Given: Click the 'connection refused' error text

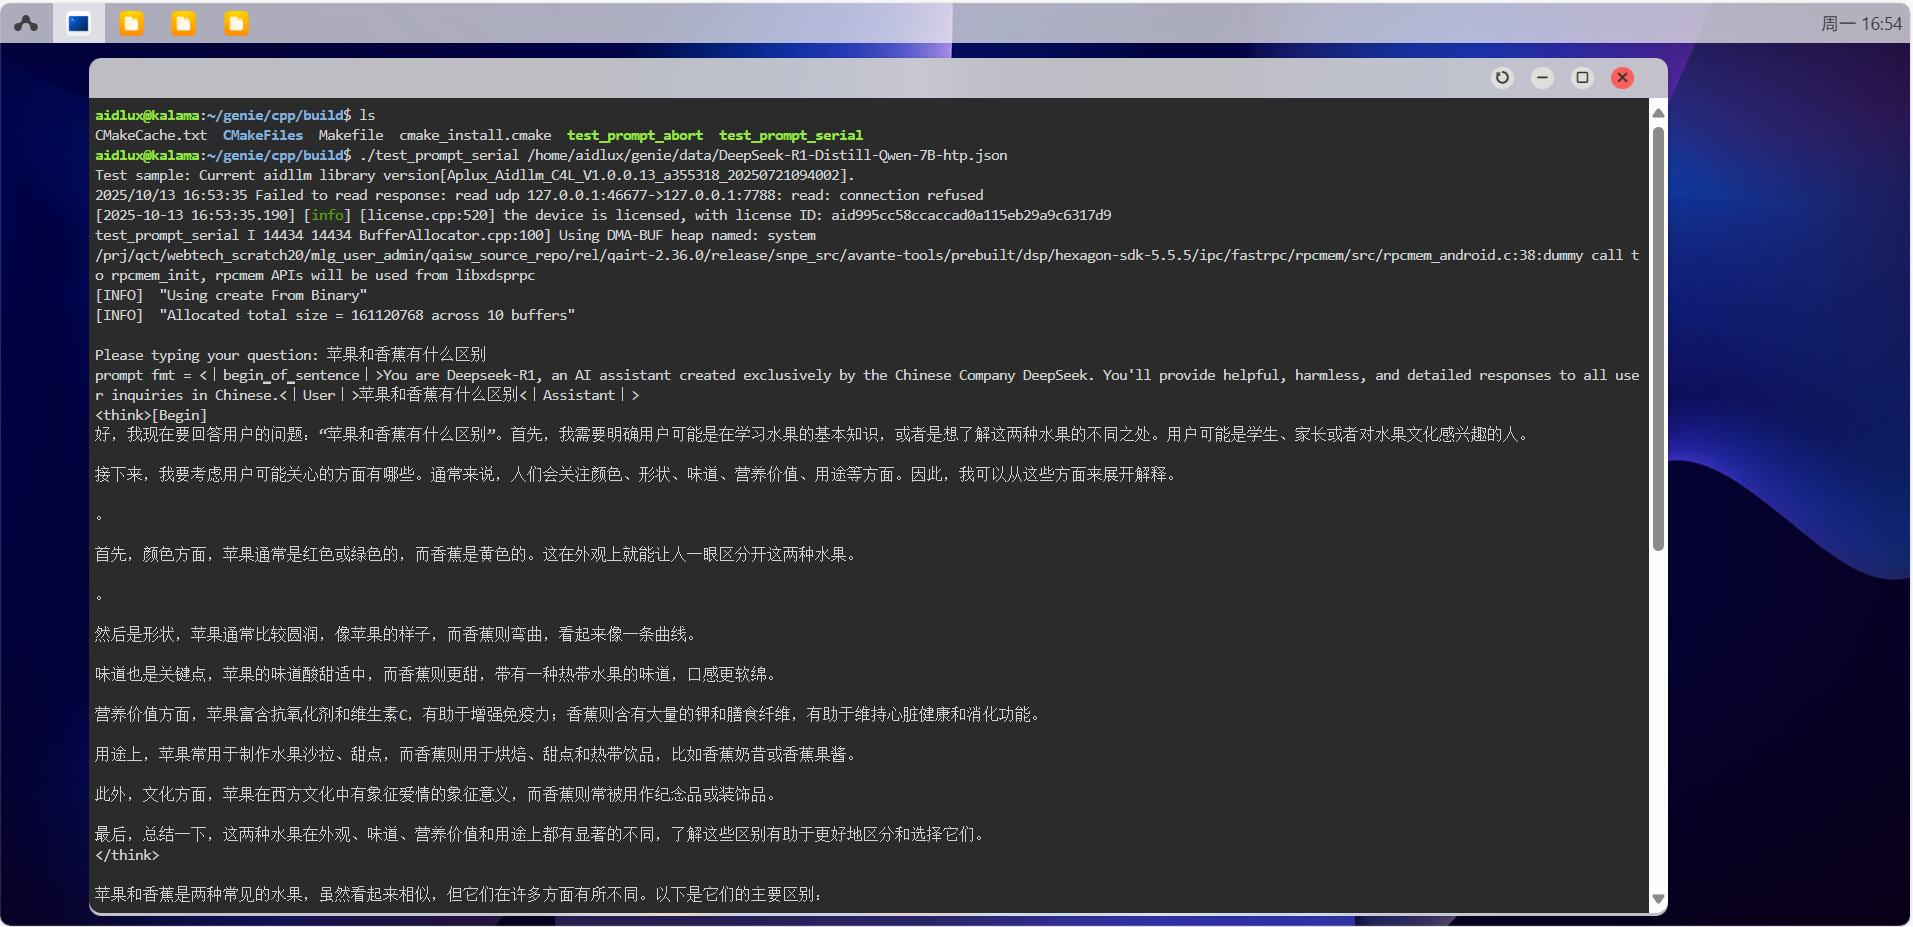Looking at the screenshot, I should [911, 195].
